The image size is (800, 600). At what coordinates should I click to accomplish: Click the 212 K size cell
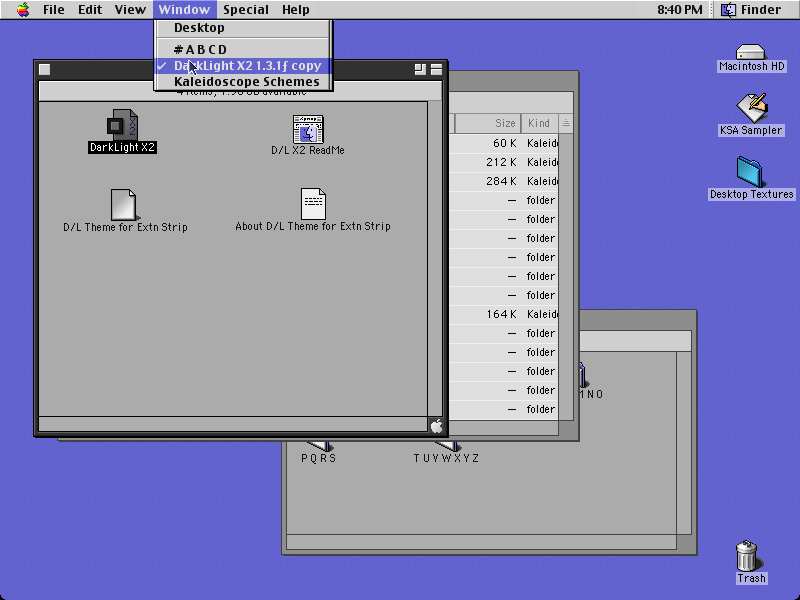click(502, 162)
